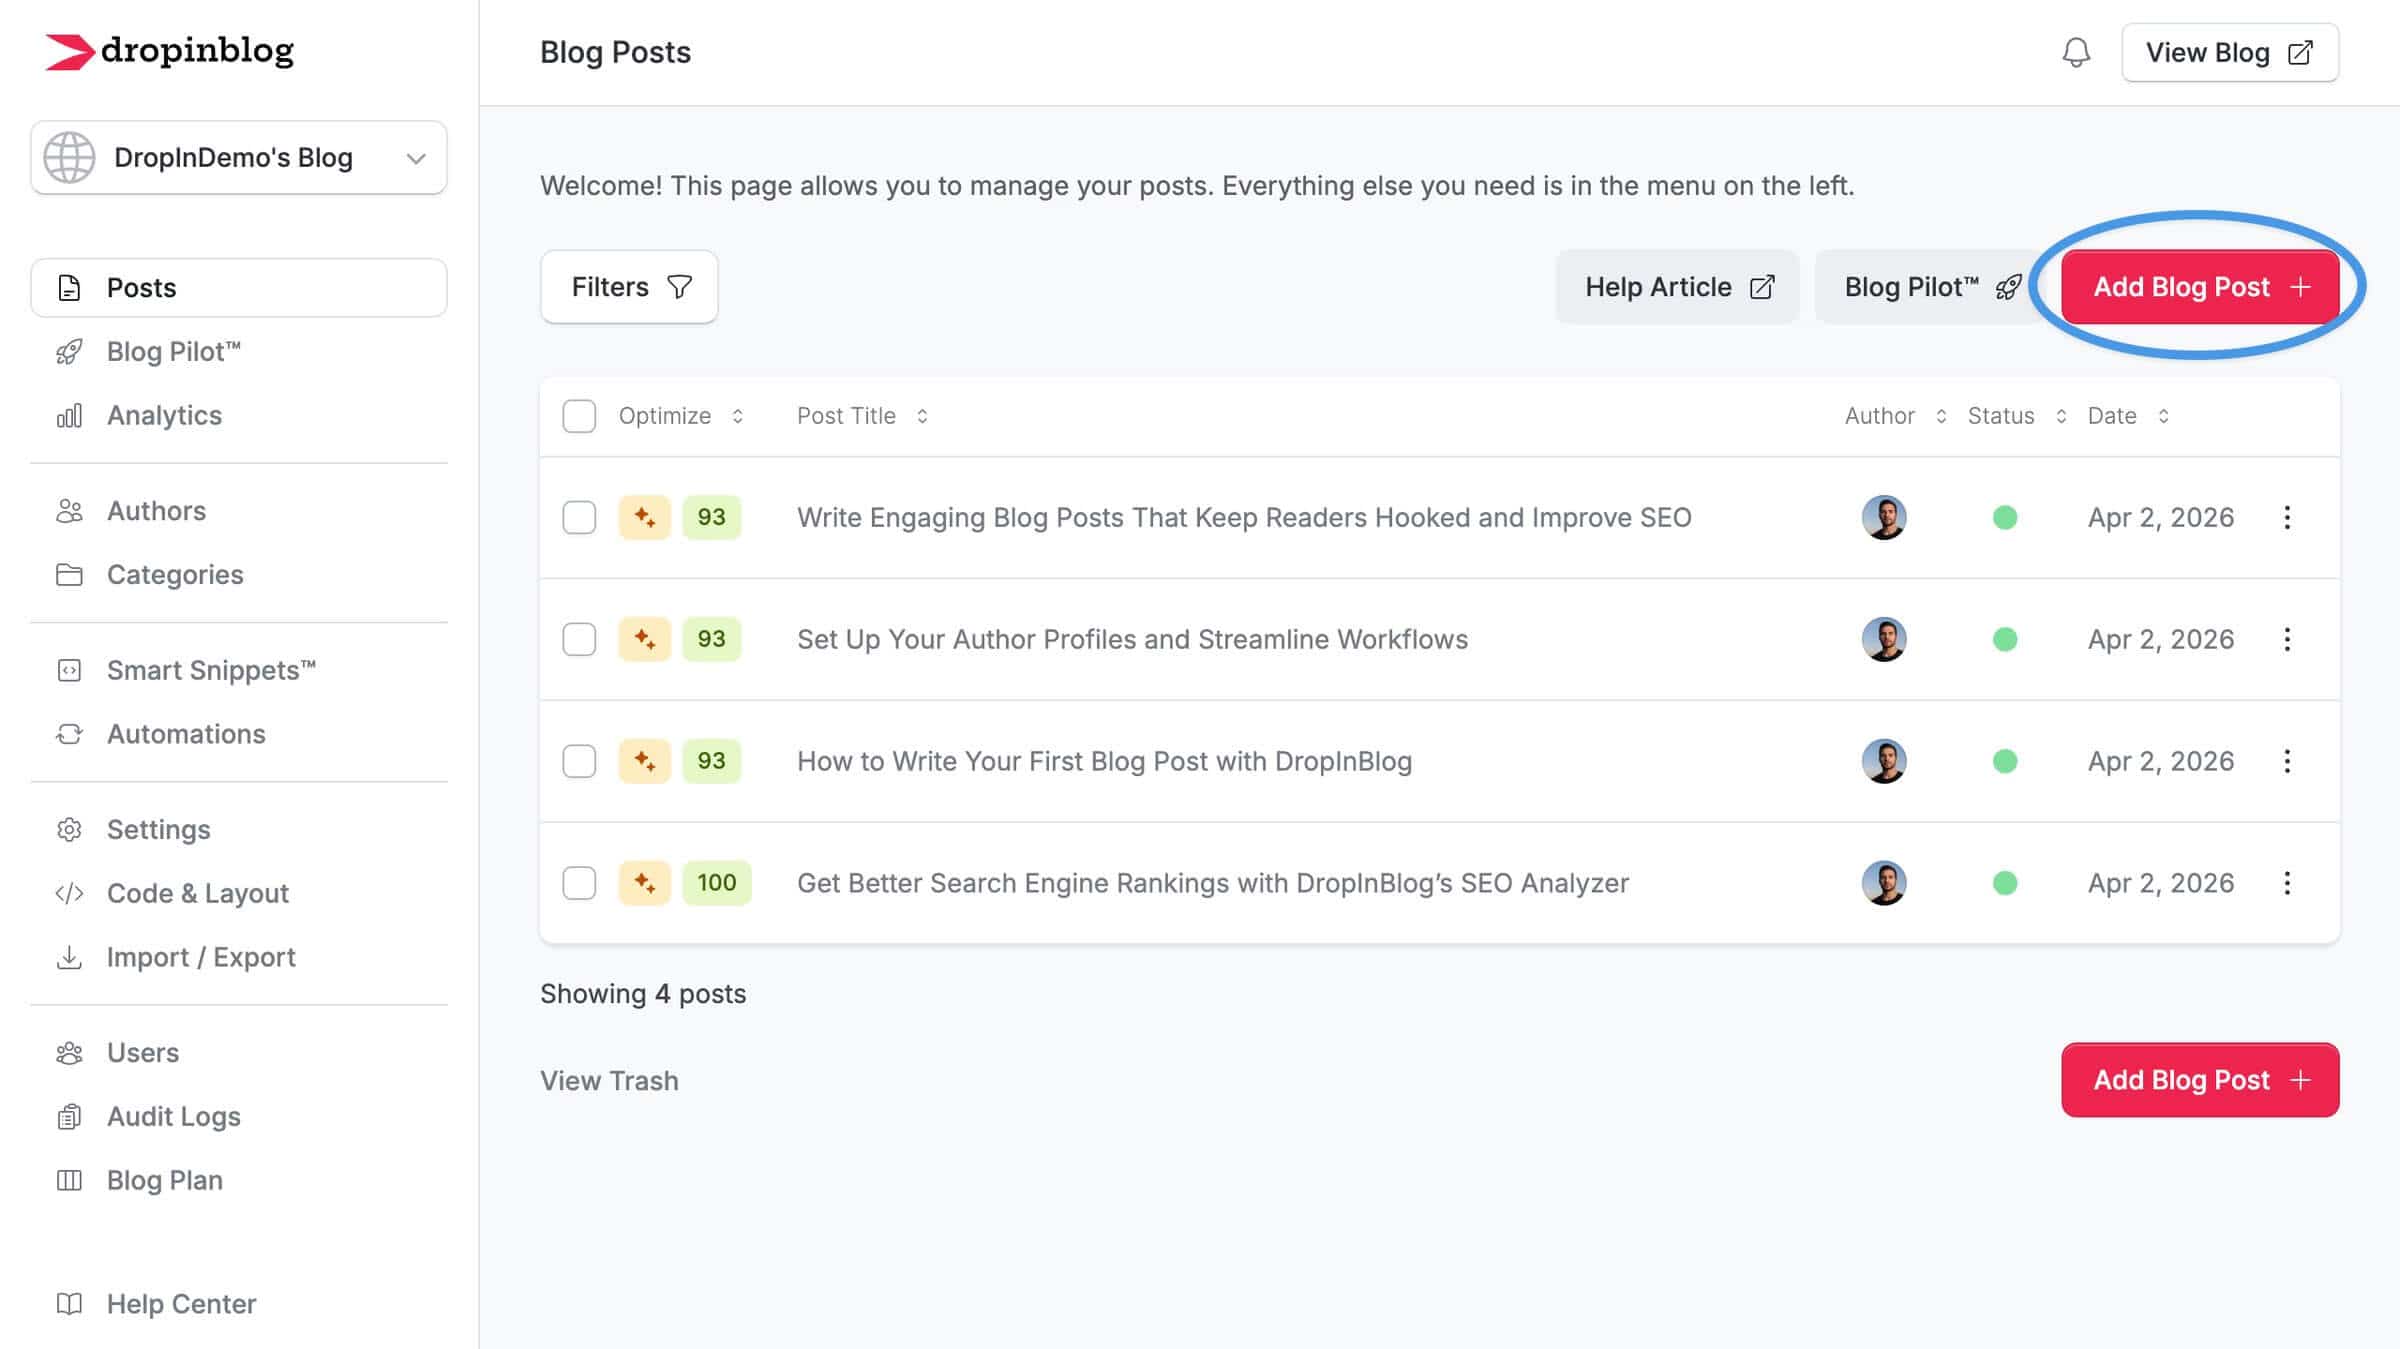
Task: Click the Add Blog Post button below the table
Action: [x=2200, y=1080]
